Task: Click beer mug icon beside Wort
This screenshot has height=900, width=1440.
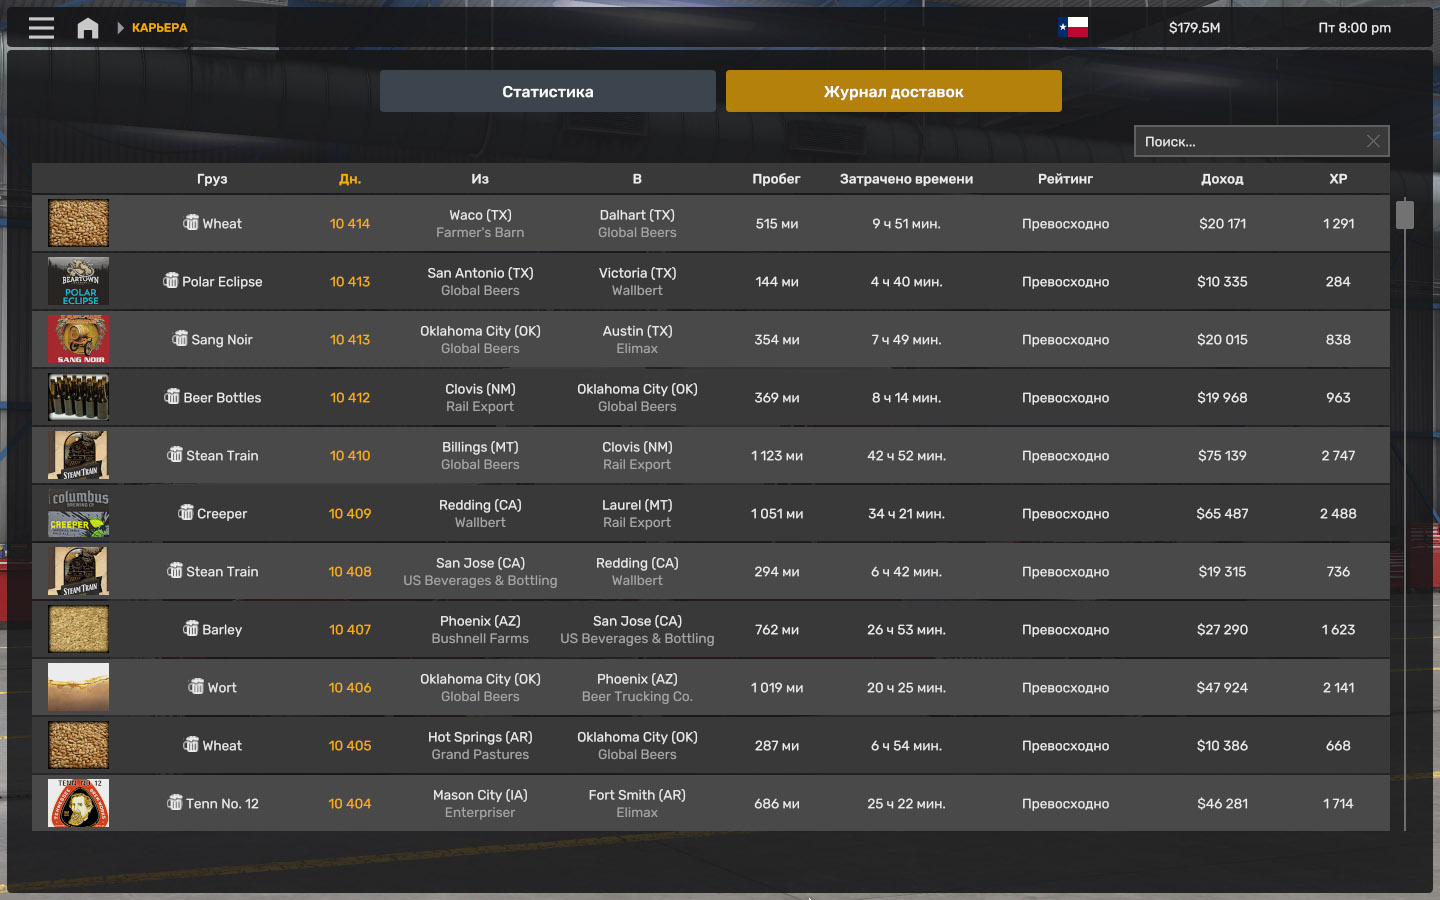Action: pyautogui.click(x=196, y=687)
